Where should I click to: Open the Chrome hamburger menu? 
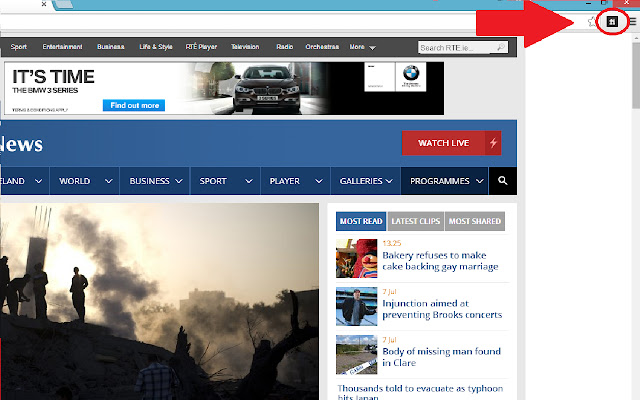(x=633, y=22)
